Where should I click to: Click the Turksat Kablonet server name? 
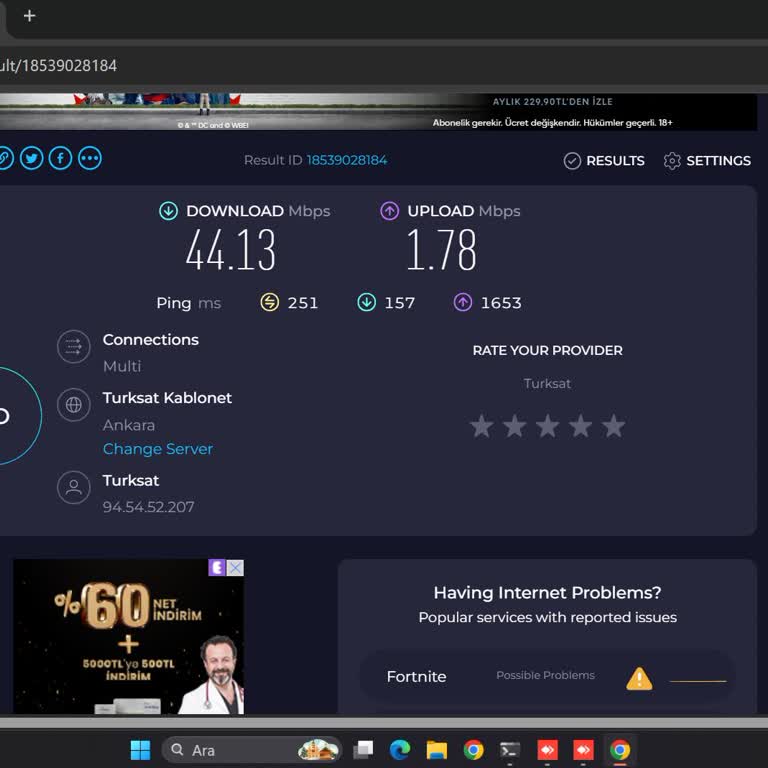coord(167,398)
